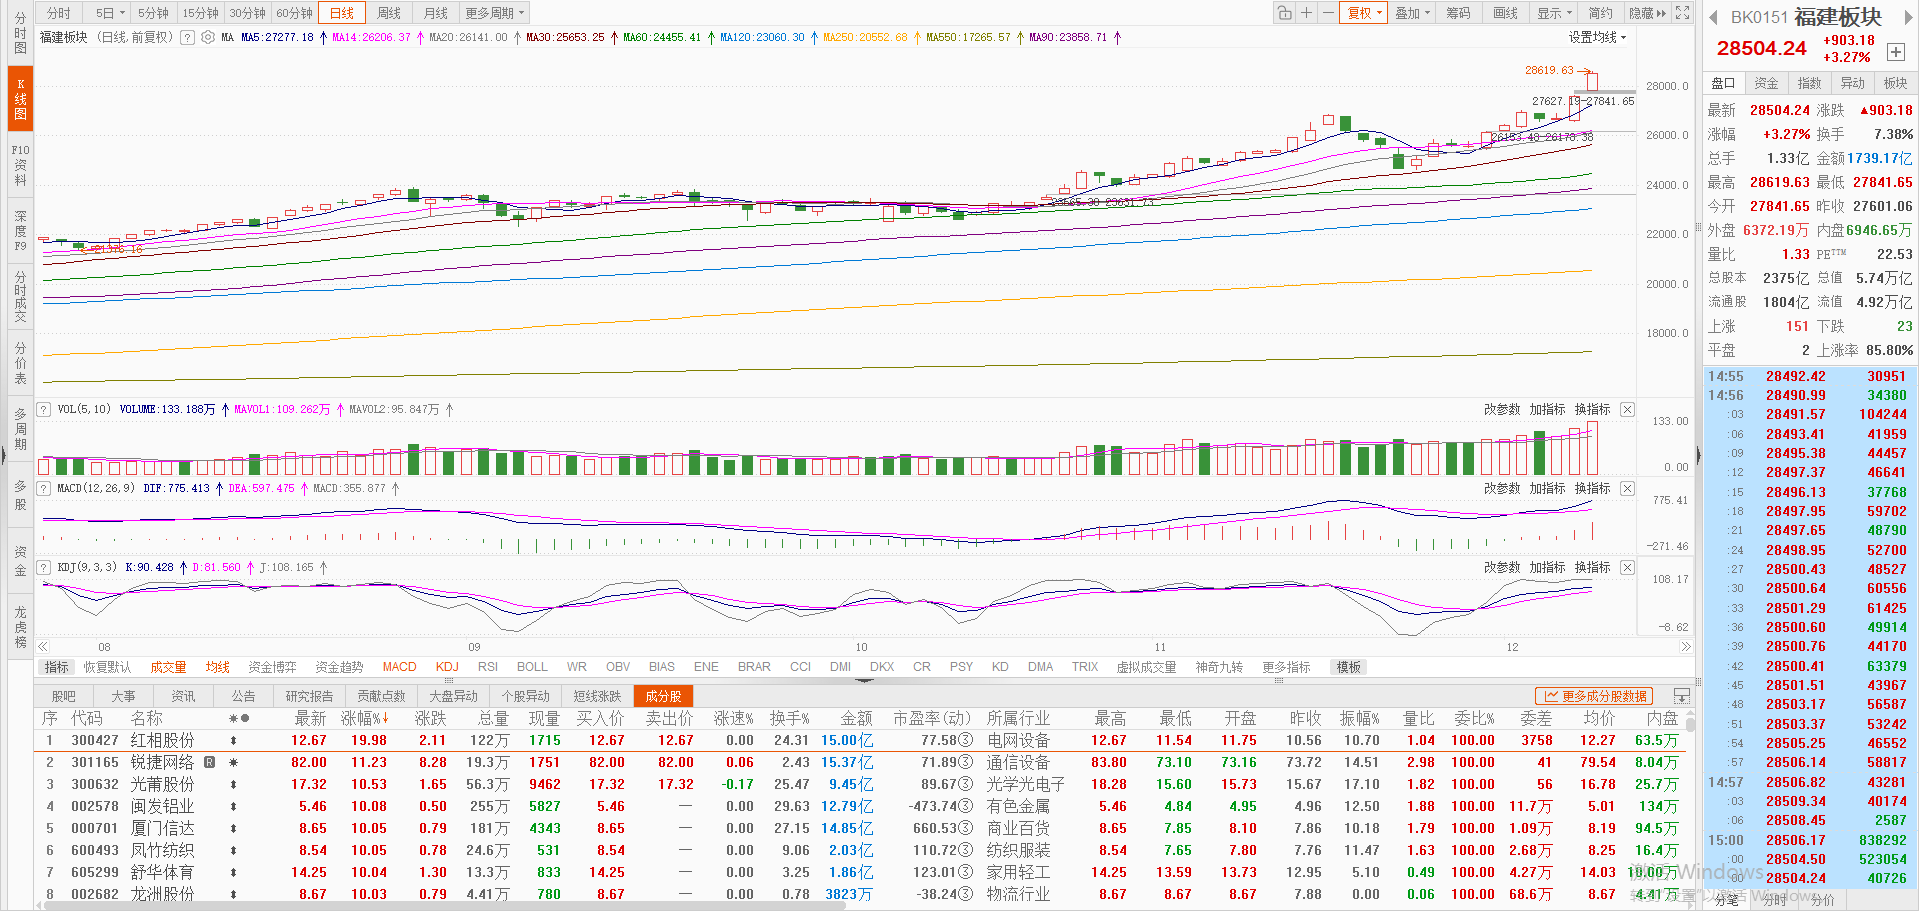Close the MACD indicator panel

coord(1627,488)
